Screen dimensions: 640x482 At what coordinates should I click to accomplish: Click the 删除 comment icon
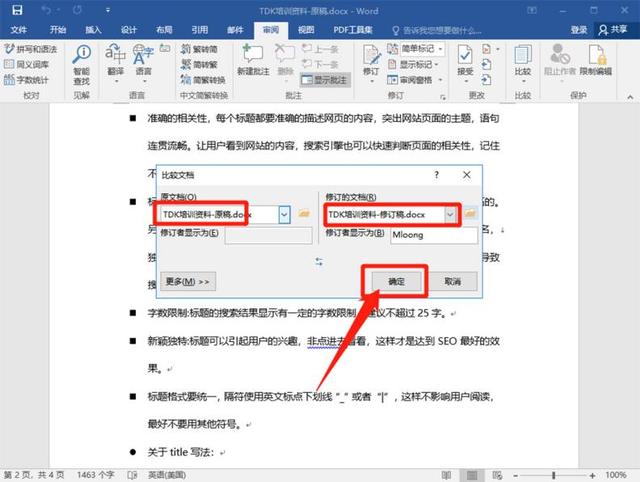tap(285, 54)
